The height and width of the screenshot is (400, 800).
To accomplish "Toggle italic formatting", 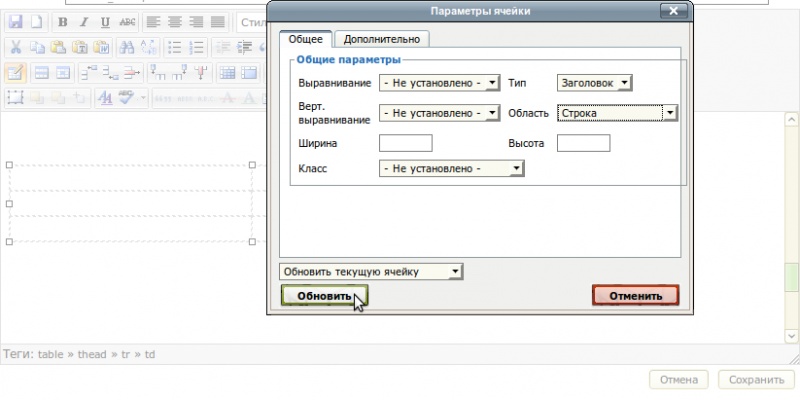I will click(x=84, y=22).
